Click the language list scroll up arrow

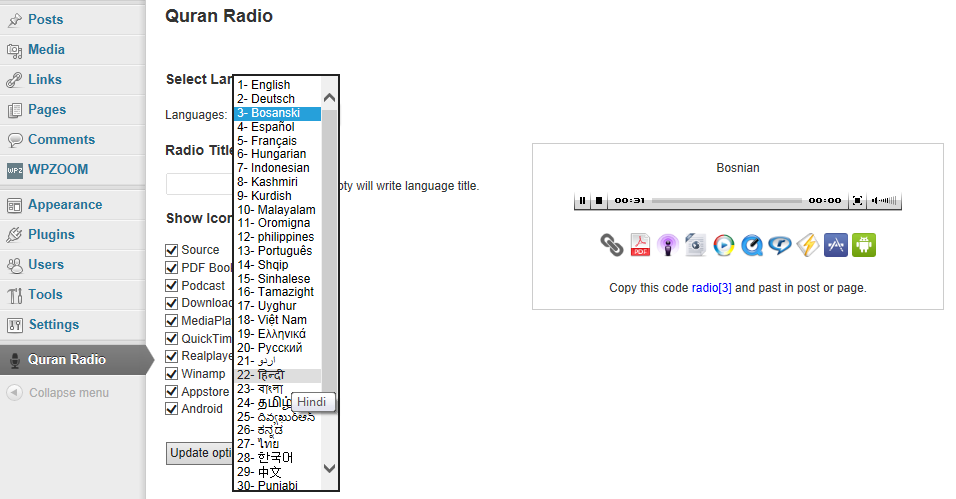(329, 98)
